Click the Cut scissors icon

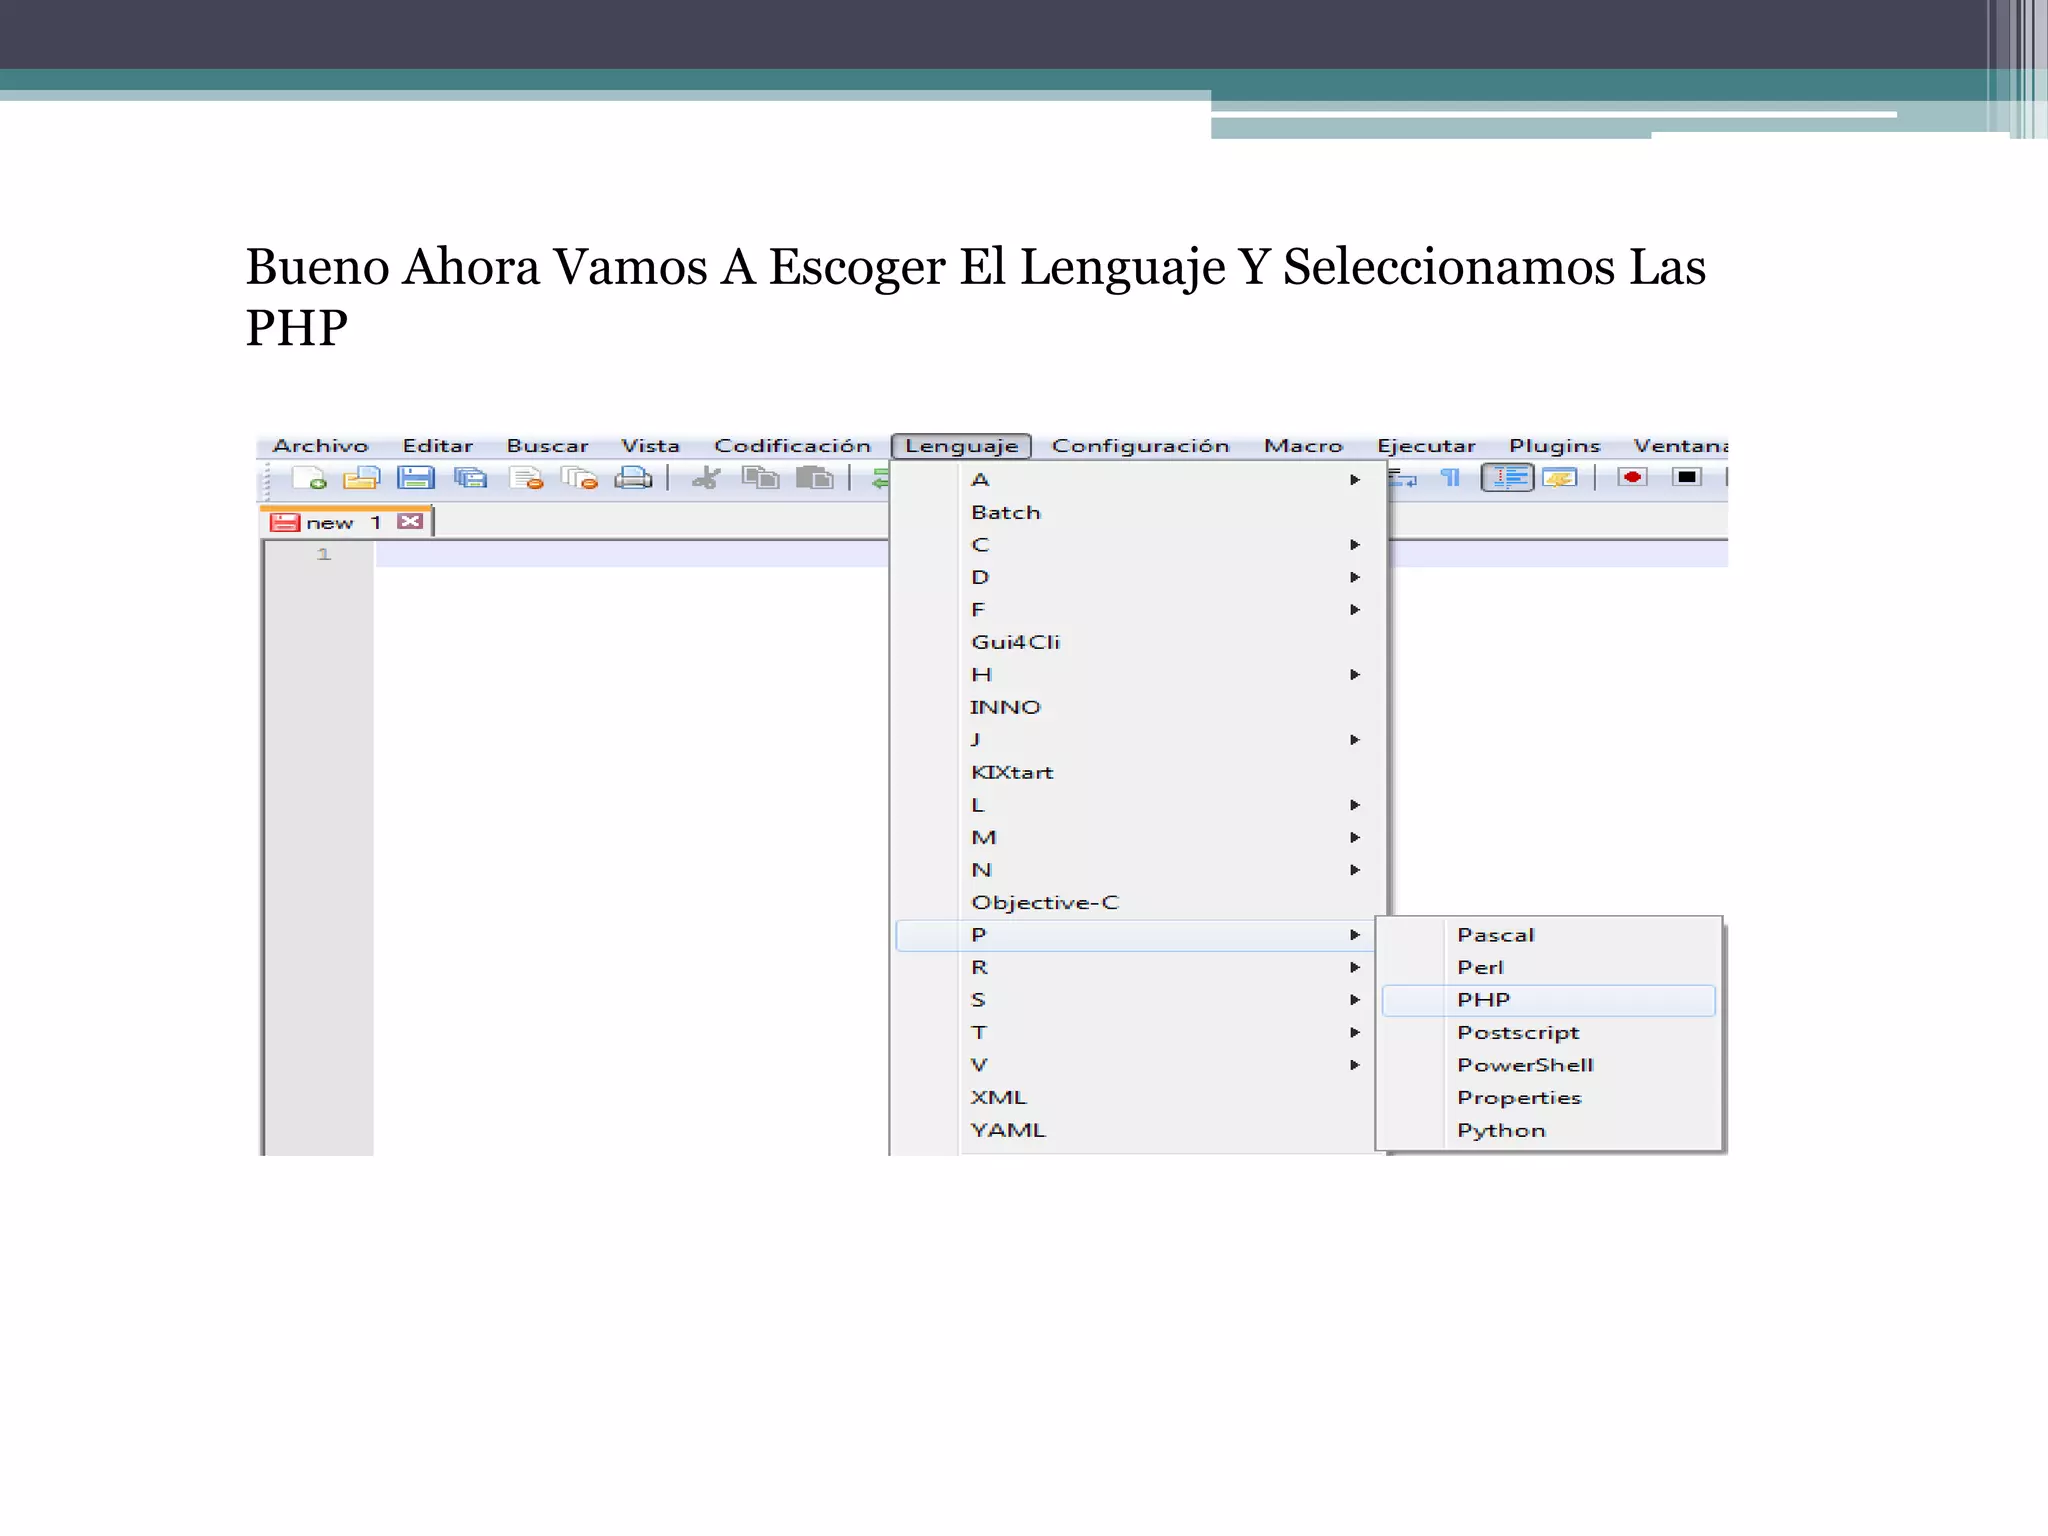(706, 478)
